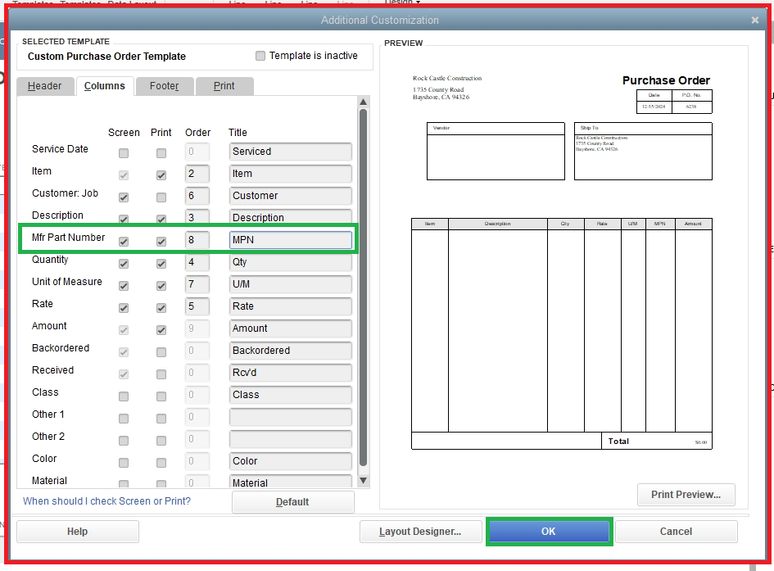Click the Description title field
Image resolution: width=774 pixels, height=571 pixels.
click(x=291, y=217)
